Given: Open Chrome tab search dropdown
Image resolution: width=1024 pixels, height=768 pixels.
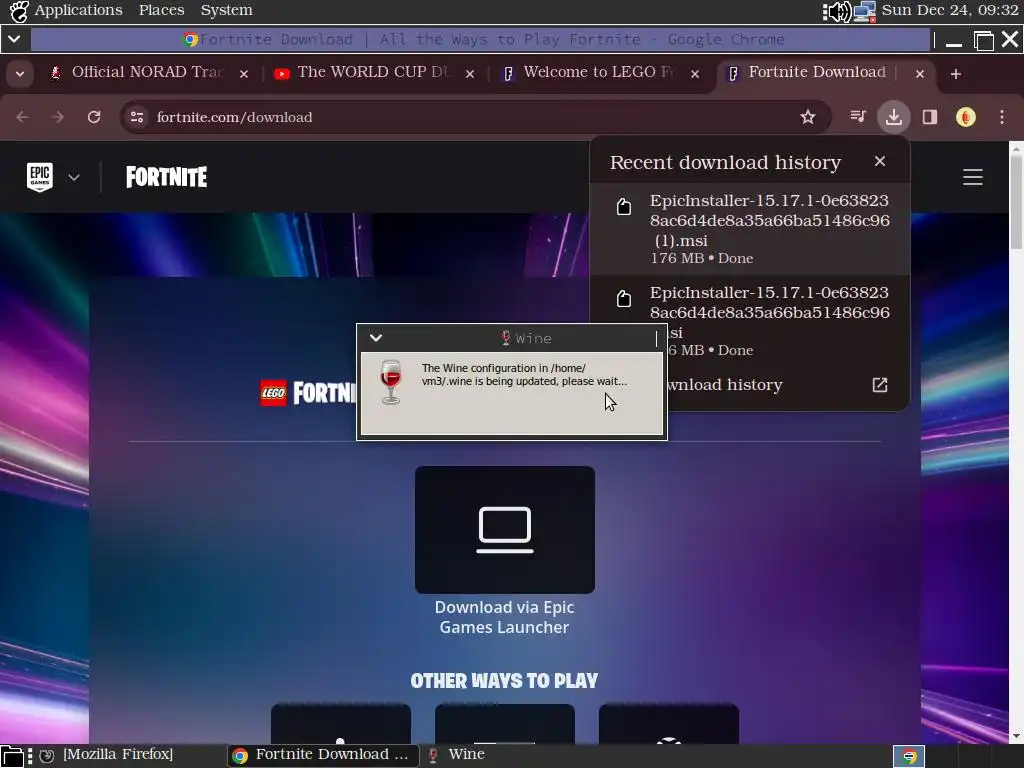Looking at the screenshot, I should click(20, 74).
